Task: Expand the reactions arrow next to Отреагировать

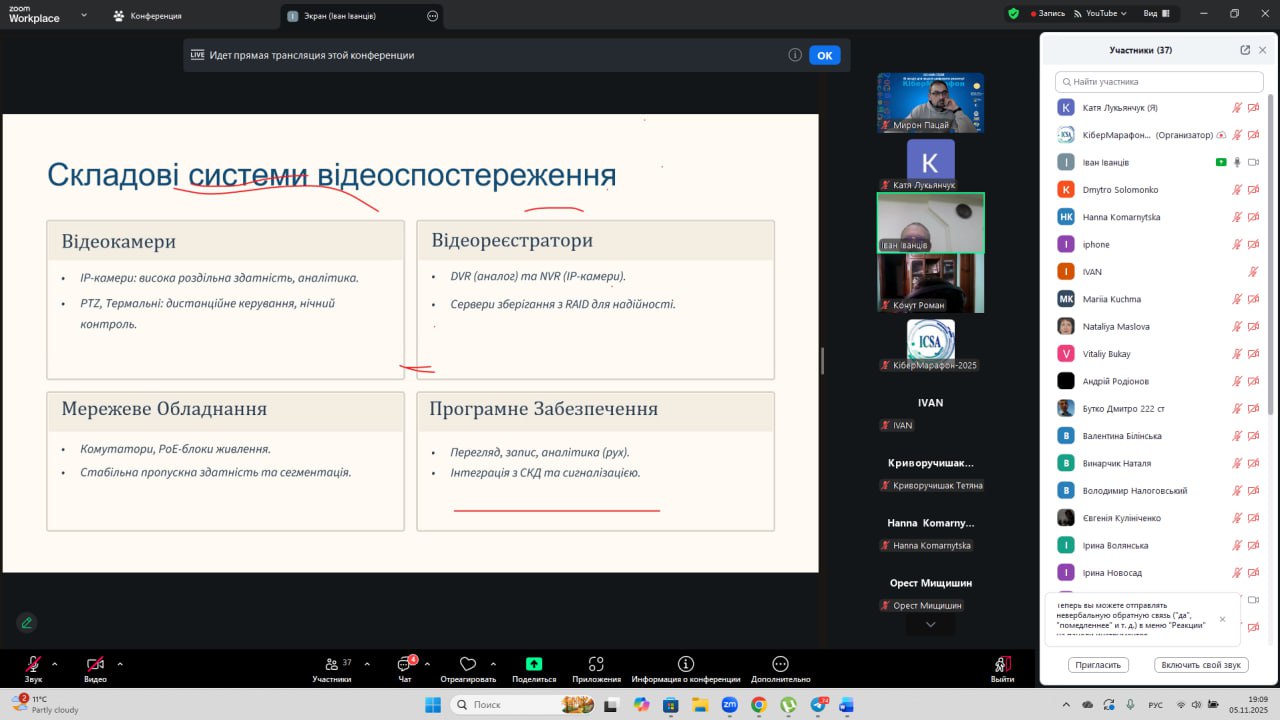Action: (493, 663)
